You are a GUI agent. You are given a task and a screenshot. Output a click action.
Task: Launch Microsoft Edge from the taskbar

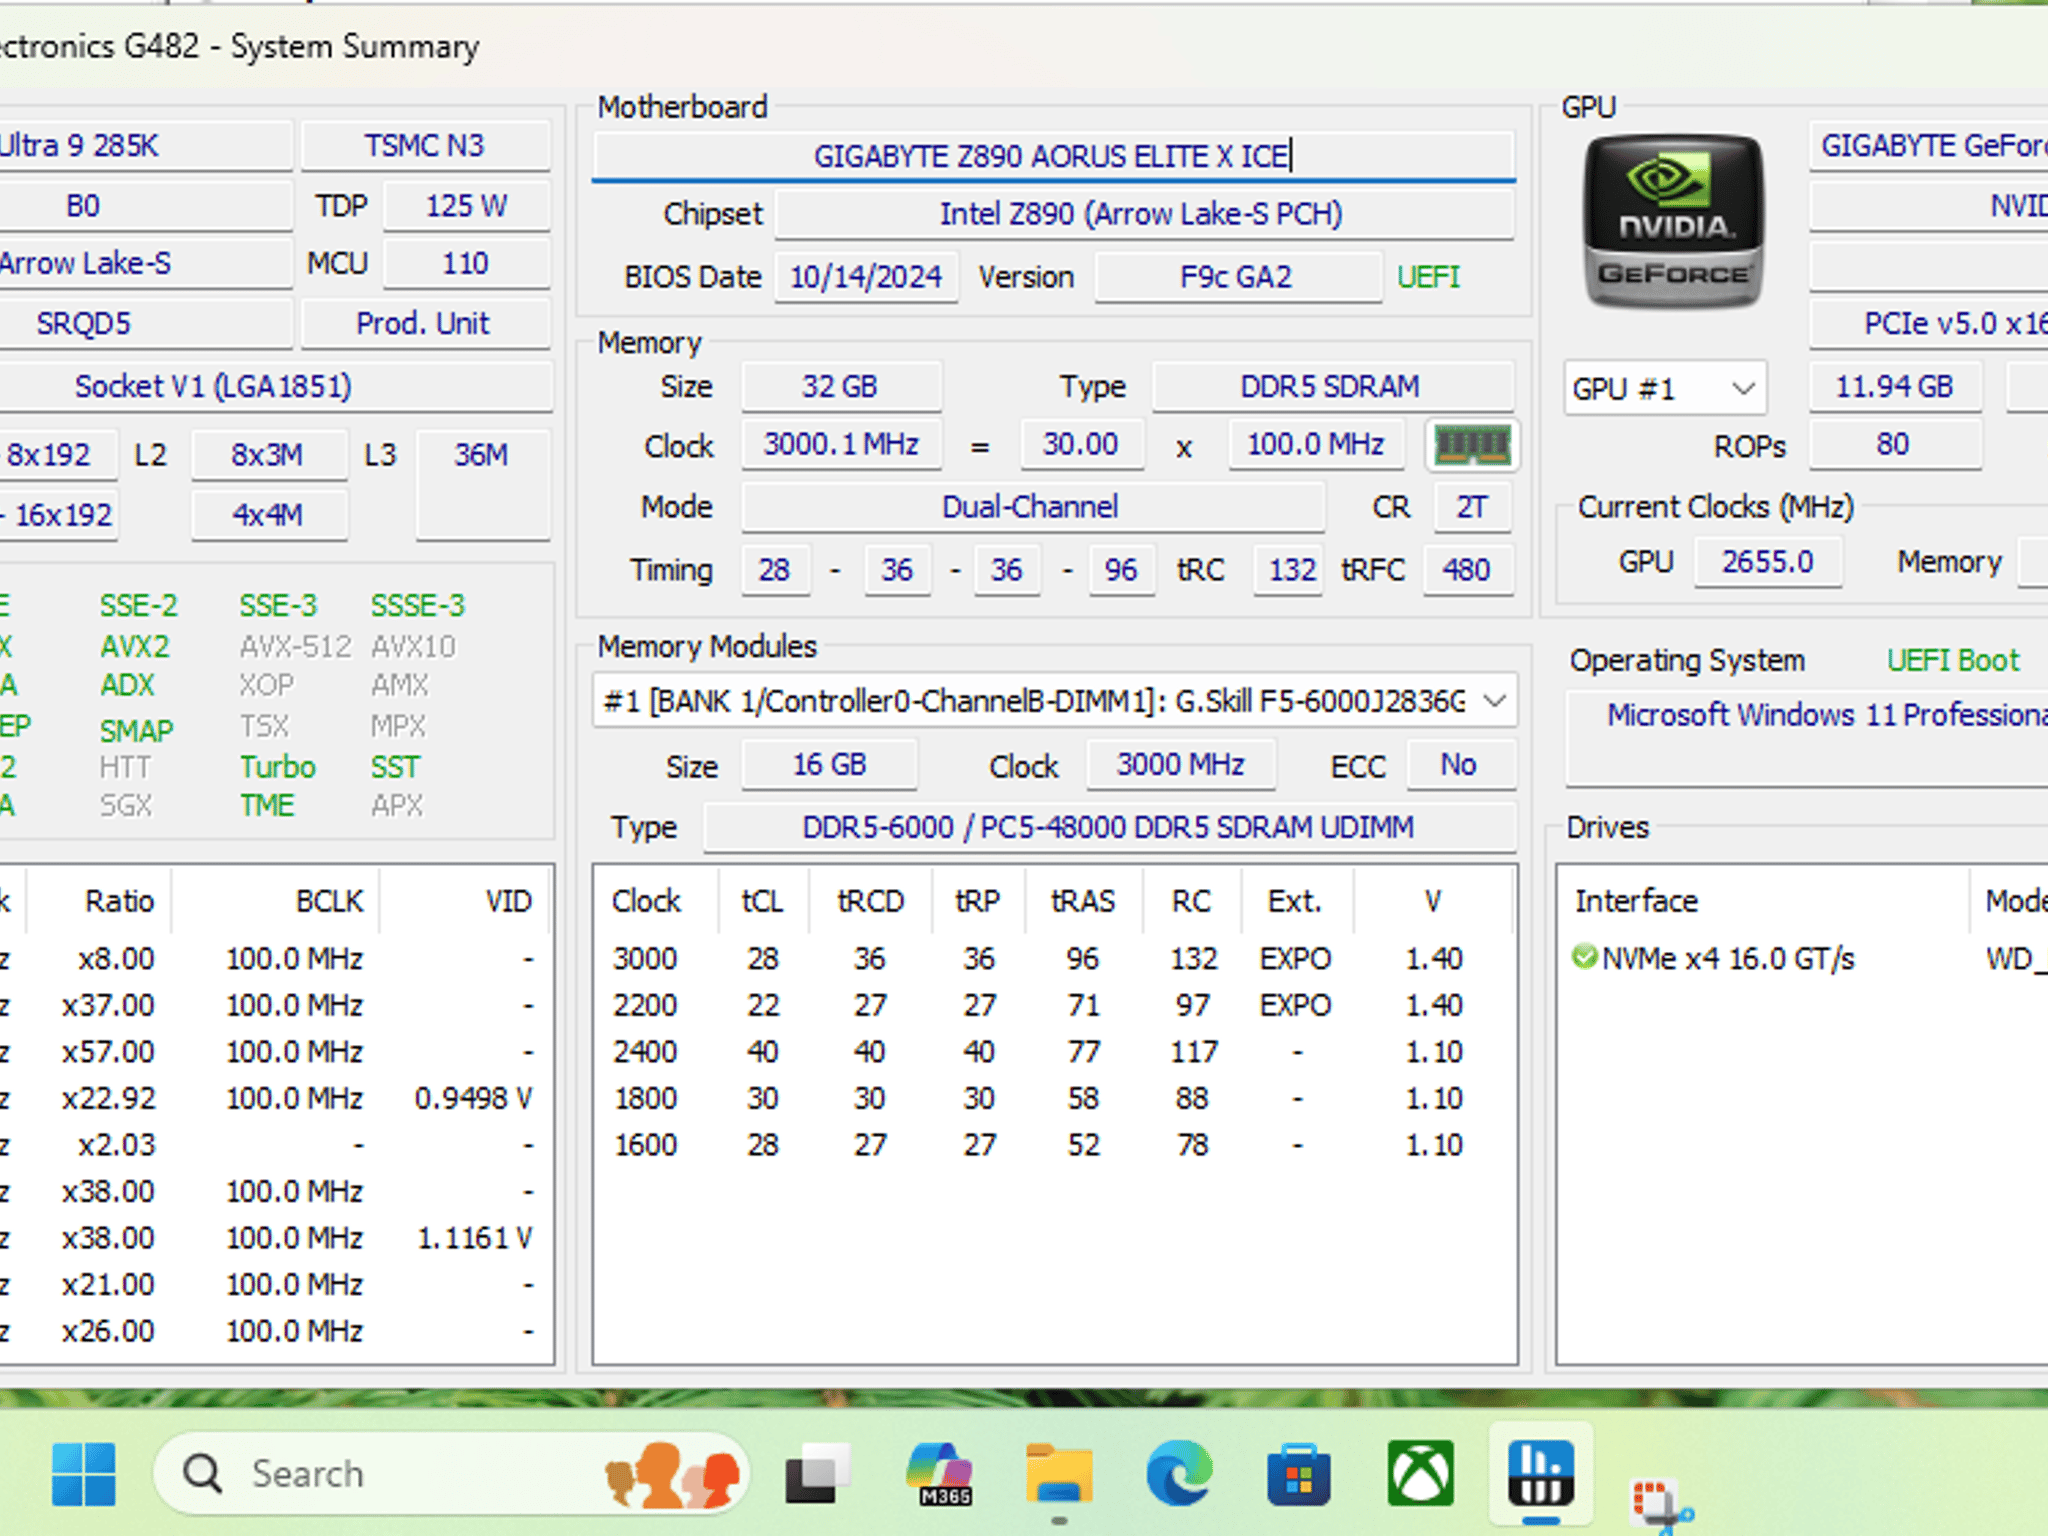coord(1179,1473)
